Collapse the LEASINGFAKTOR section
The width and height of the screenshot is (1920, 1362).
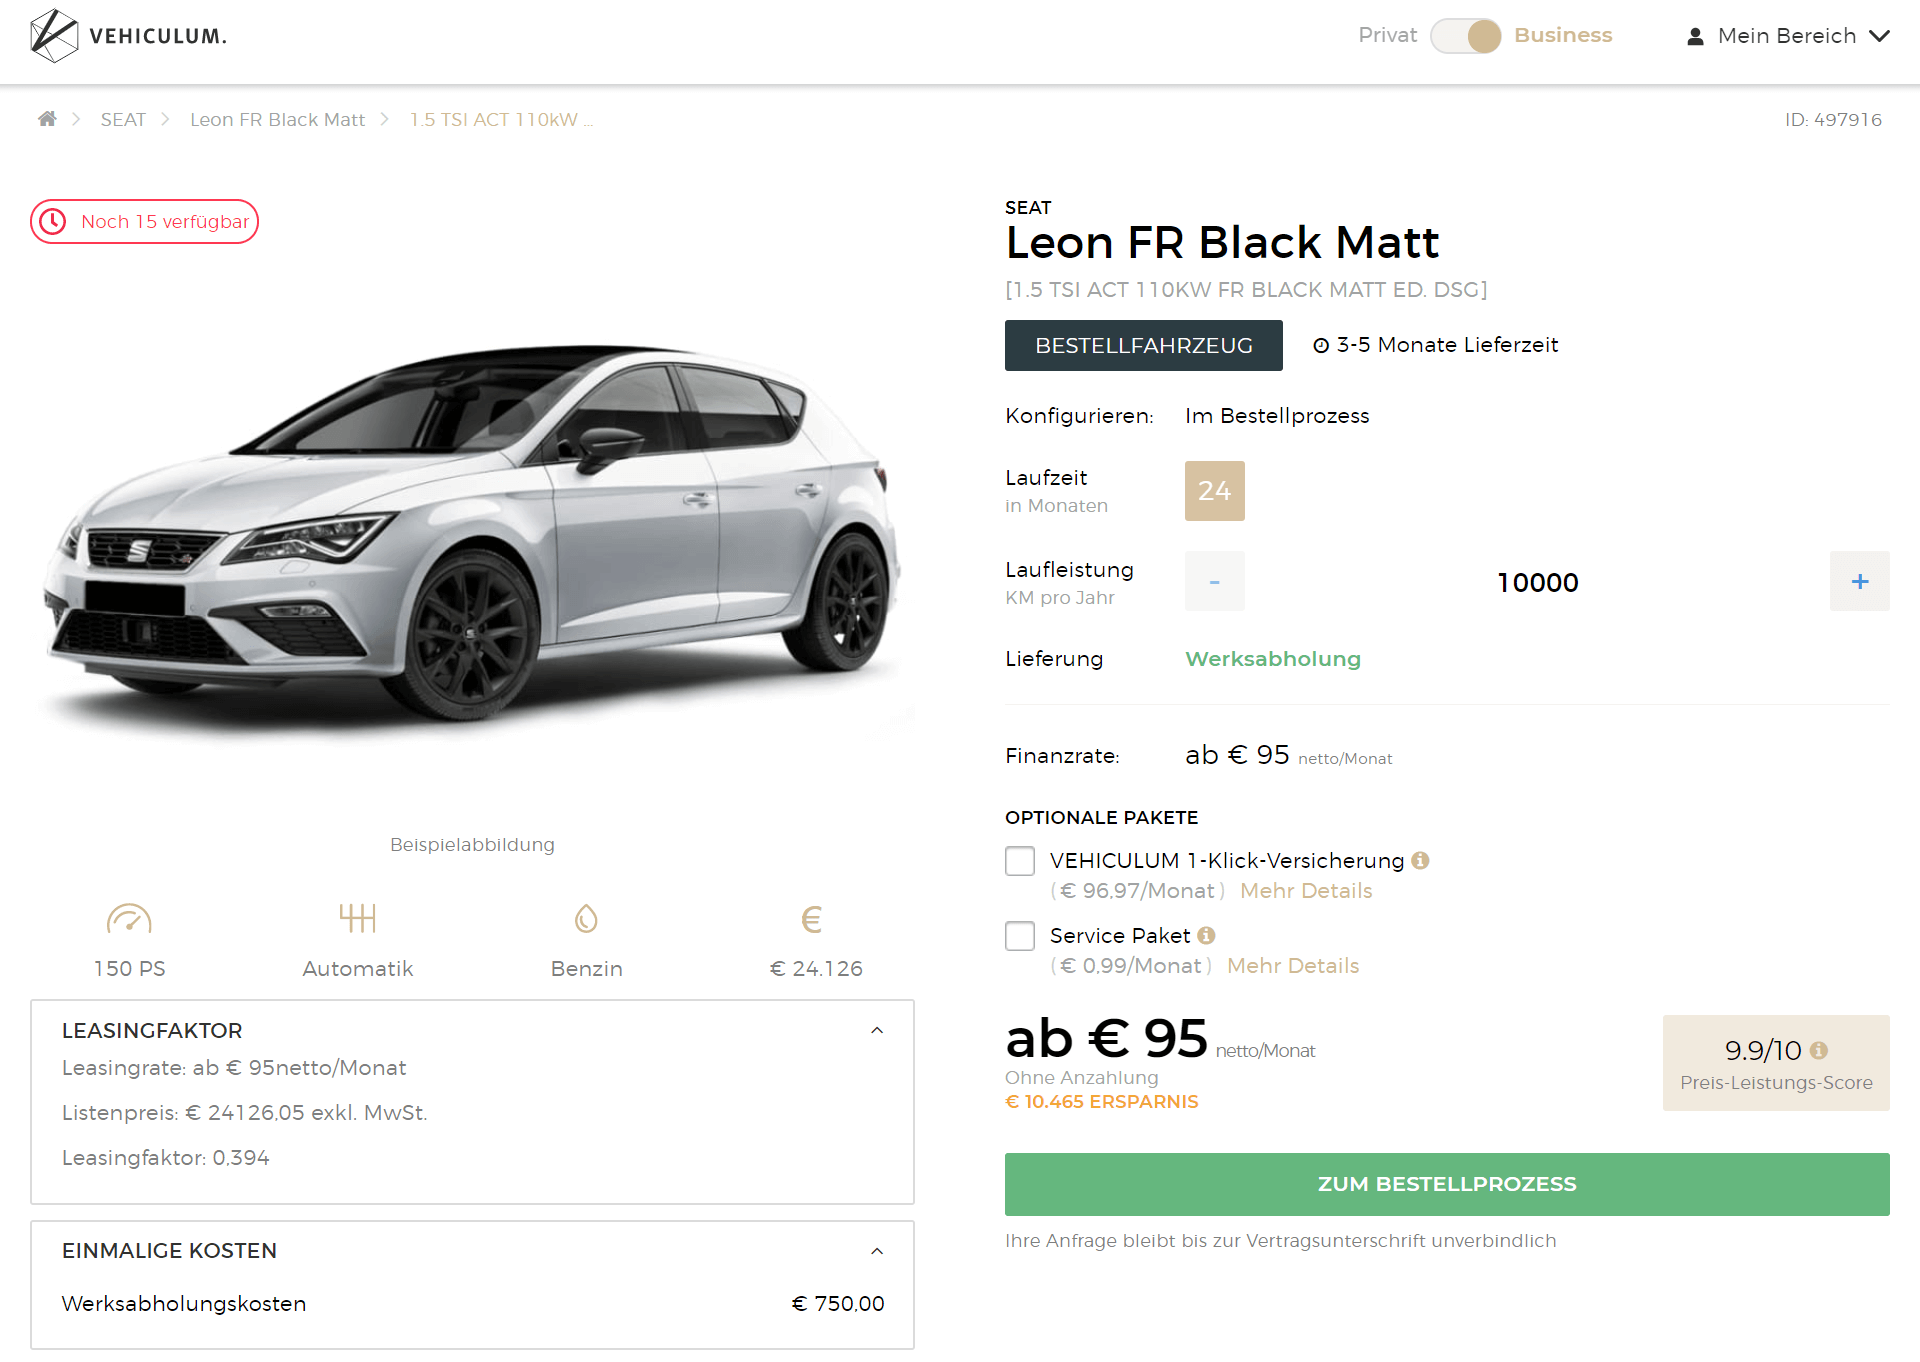[x=877, y=1030]
